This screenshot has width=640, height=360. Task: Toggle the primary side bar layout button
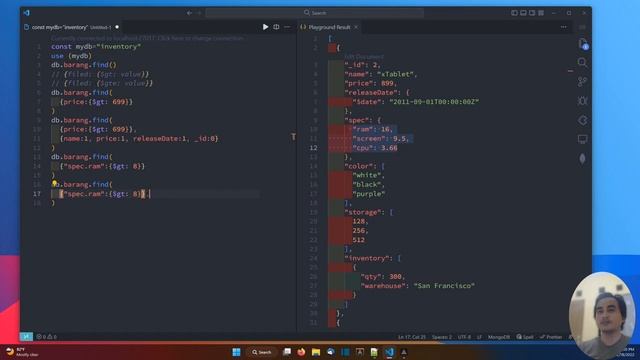pyautogui.click(x=514, y=13)
